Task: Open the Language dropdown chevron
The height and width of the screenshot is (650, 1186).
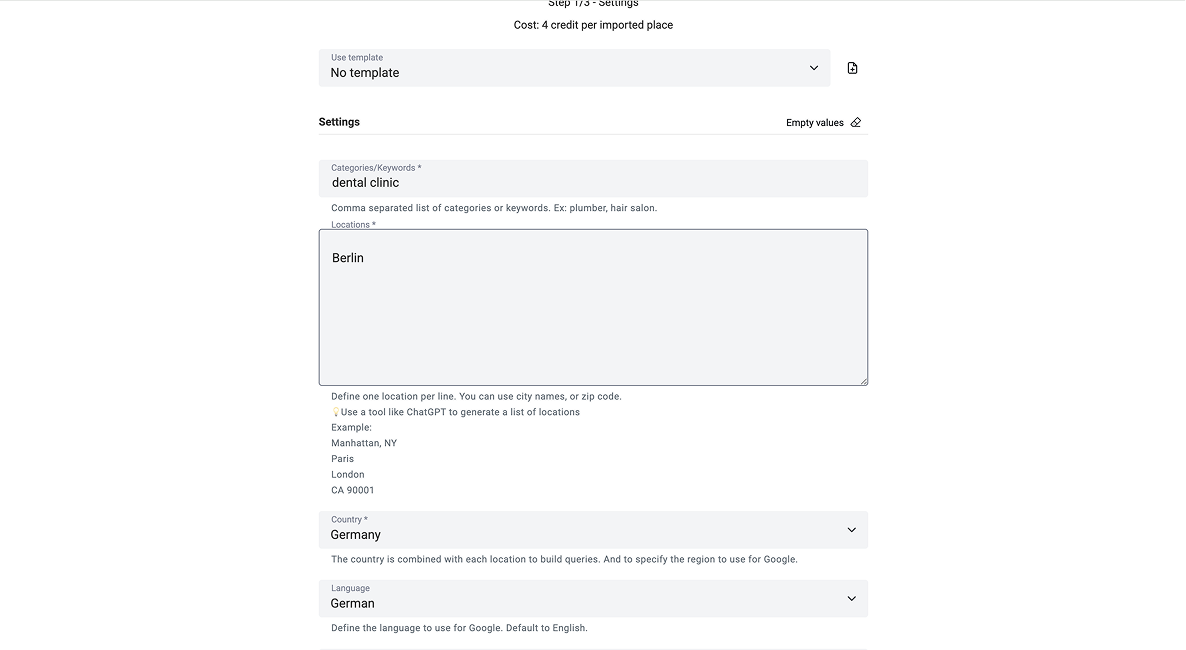Action: click(x=852, y=599)
